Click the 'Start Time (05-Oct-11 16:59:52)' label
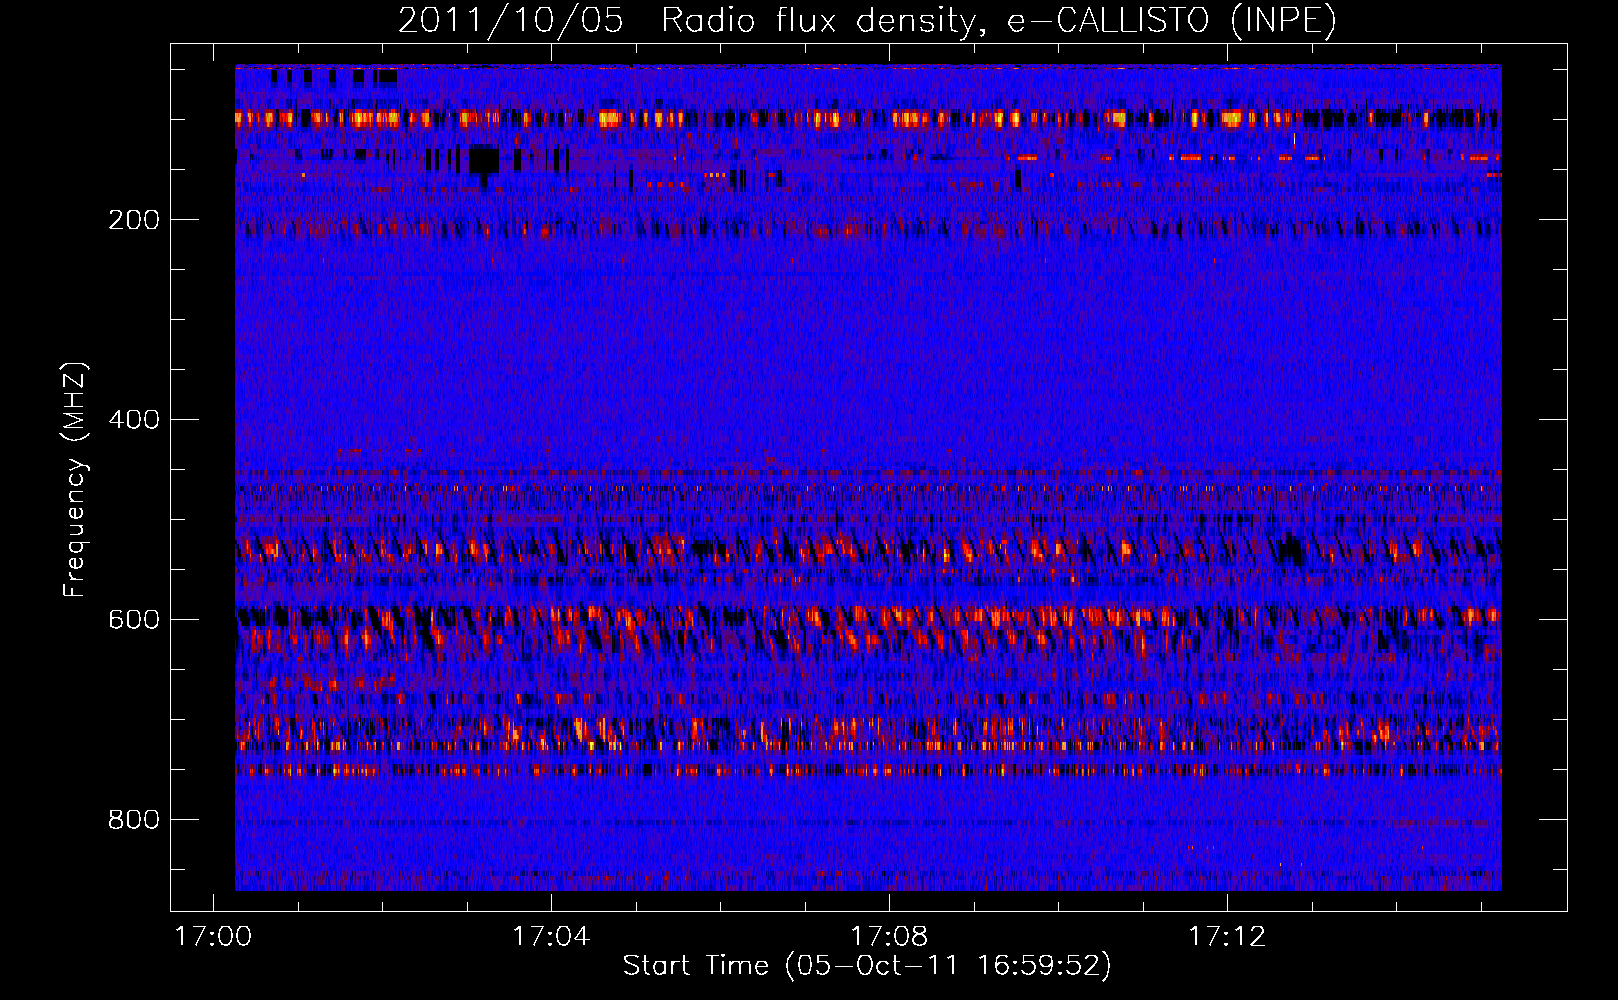The width and height of the screenshot is (1618, 1000). (867, 966)
